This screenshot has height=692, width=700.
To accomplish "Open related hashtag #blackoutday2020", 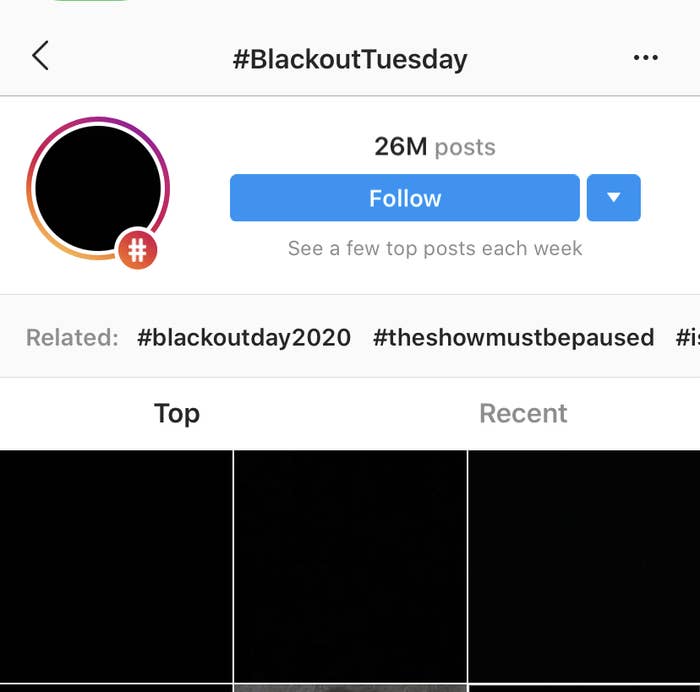I will [x=244, y=337].
